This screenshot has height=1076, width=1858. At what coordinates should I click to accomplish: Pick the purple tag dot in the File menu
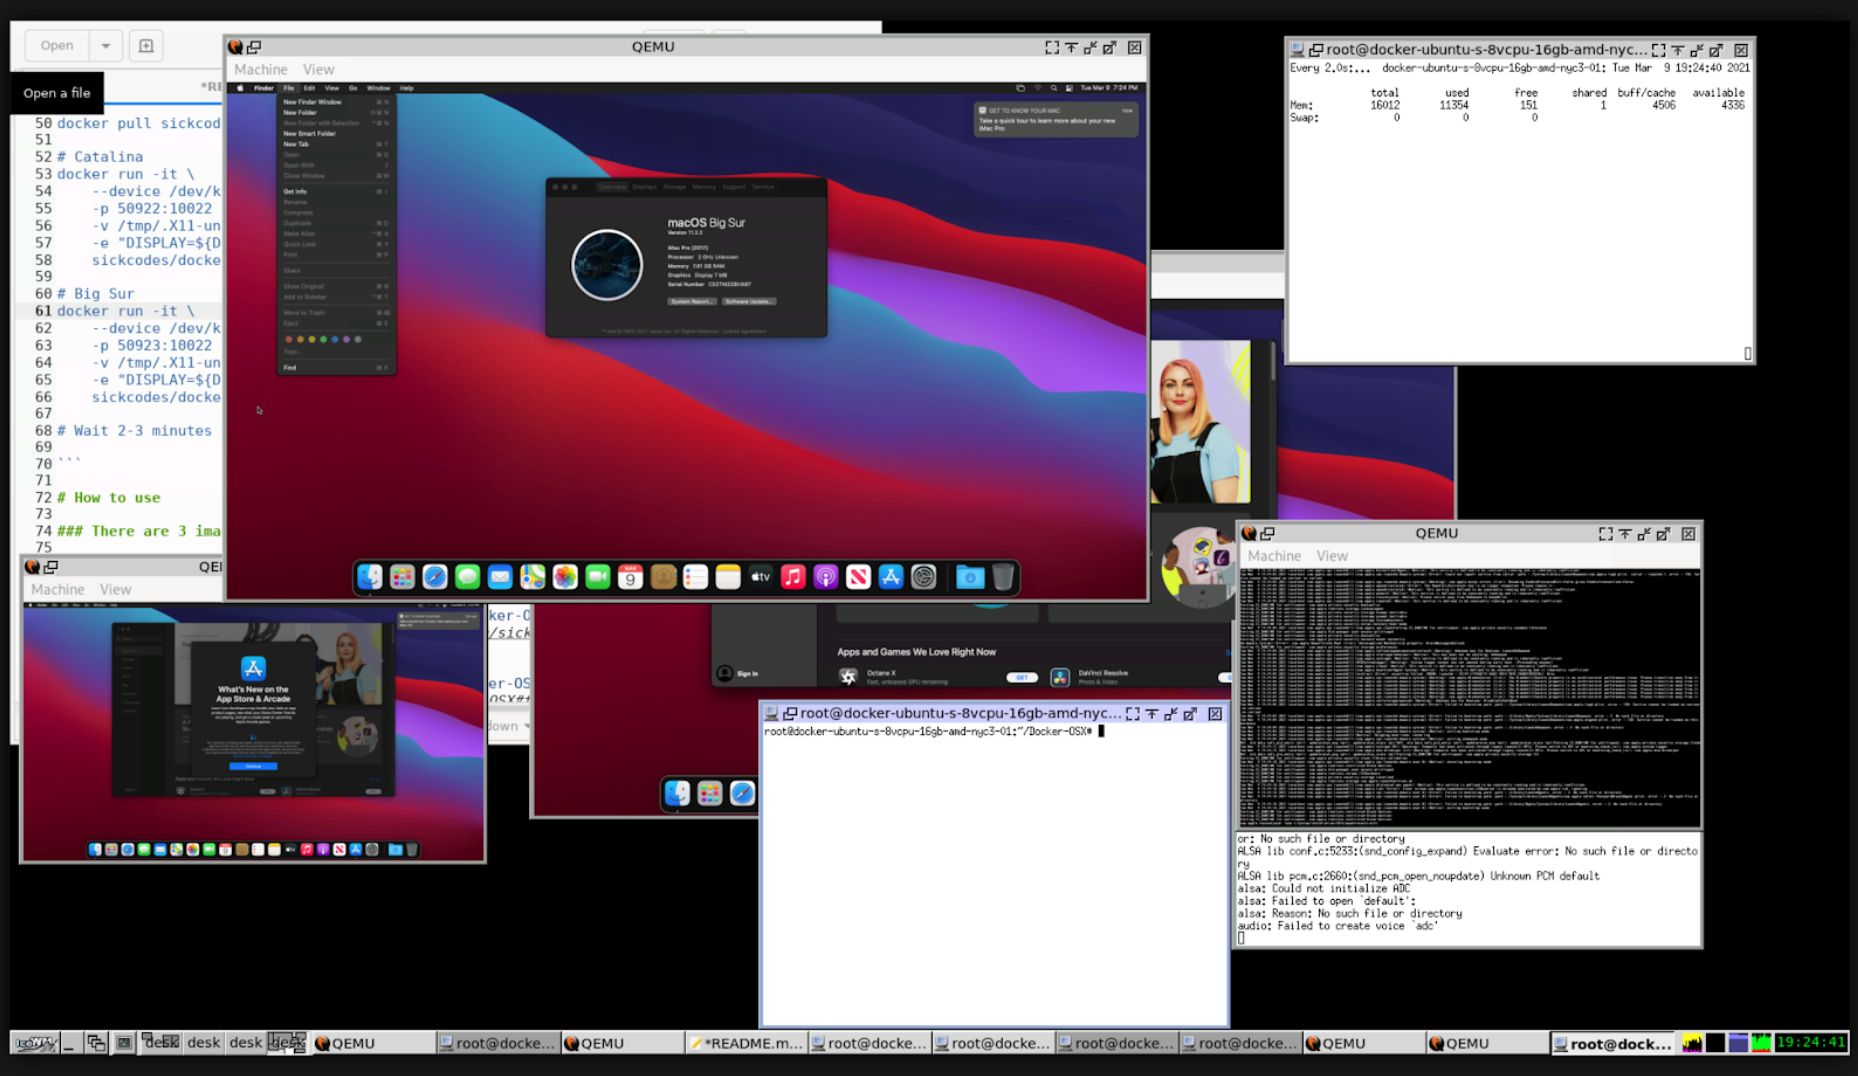click(346, 339)
